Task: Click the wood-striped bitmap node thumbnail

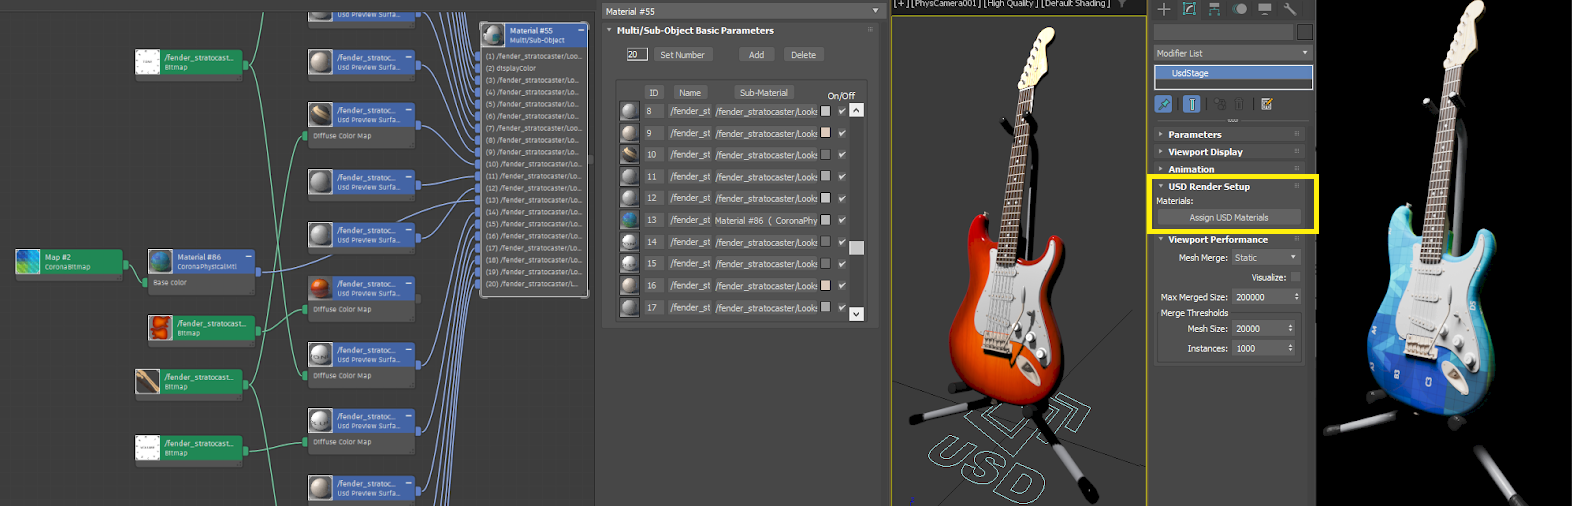Action: (147, 381)
